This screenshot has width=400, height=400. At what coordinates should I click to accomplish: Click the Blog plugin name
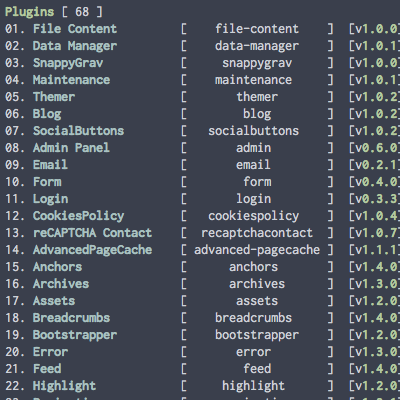point(47,114)
